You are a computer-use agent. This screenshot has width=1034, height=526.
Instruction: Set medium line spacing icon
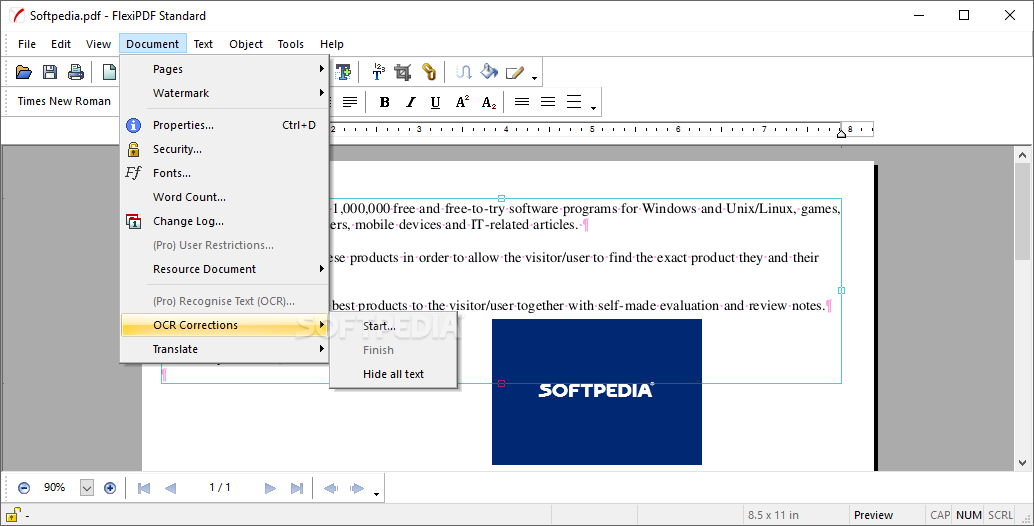[547, 102]
